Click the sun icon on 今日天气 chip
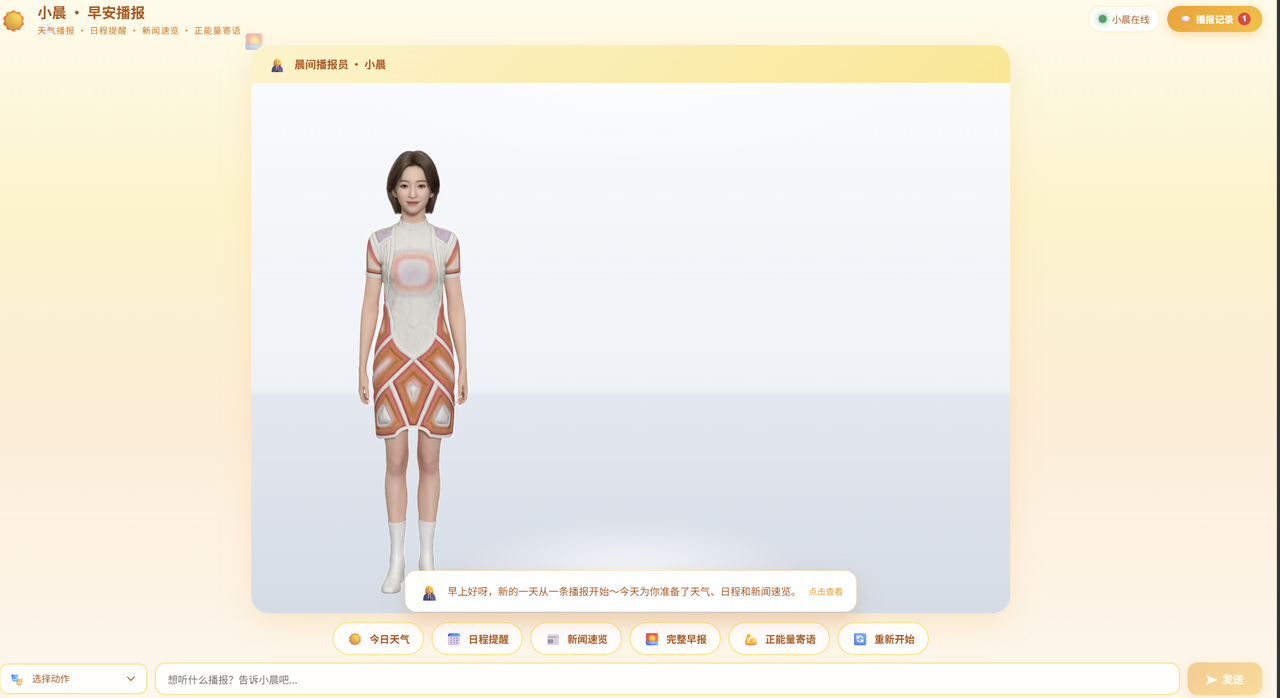The height and width of the screenshot is (698, 1280). [x=354, y=639]
